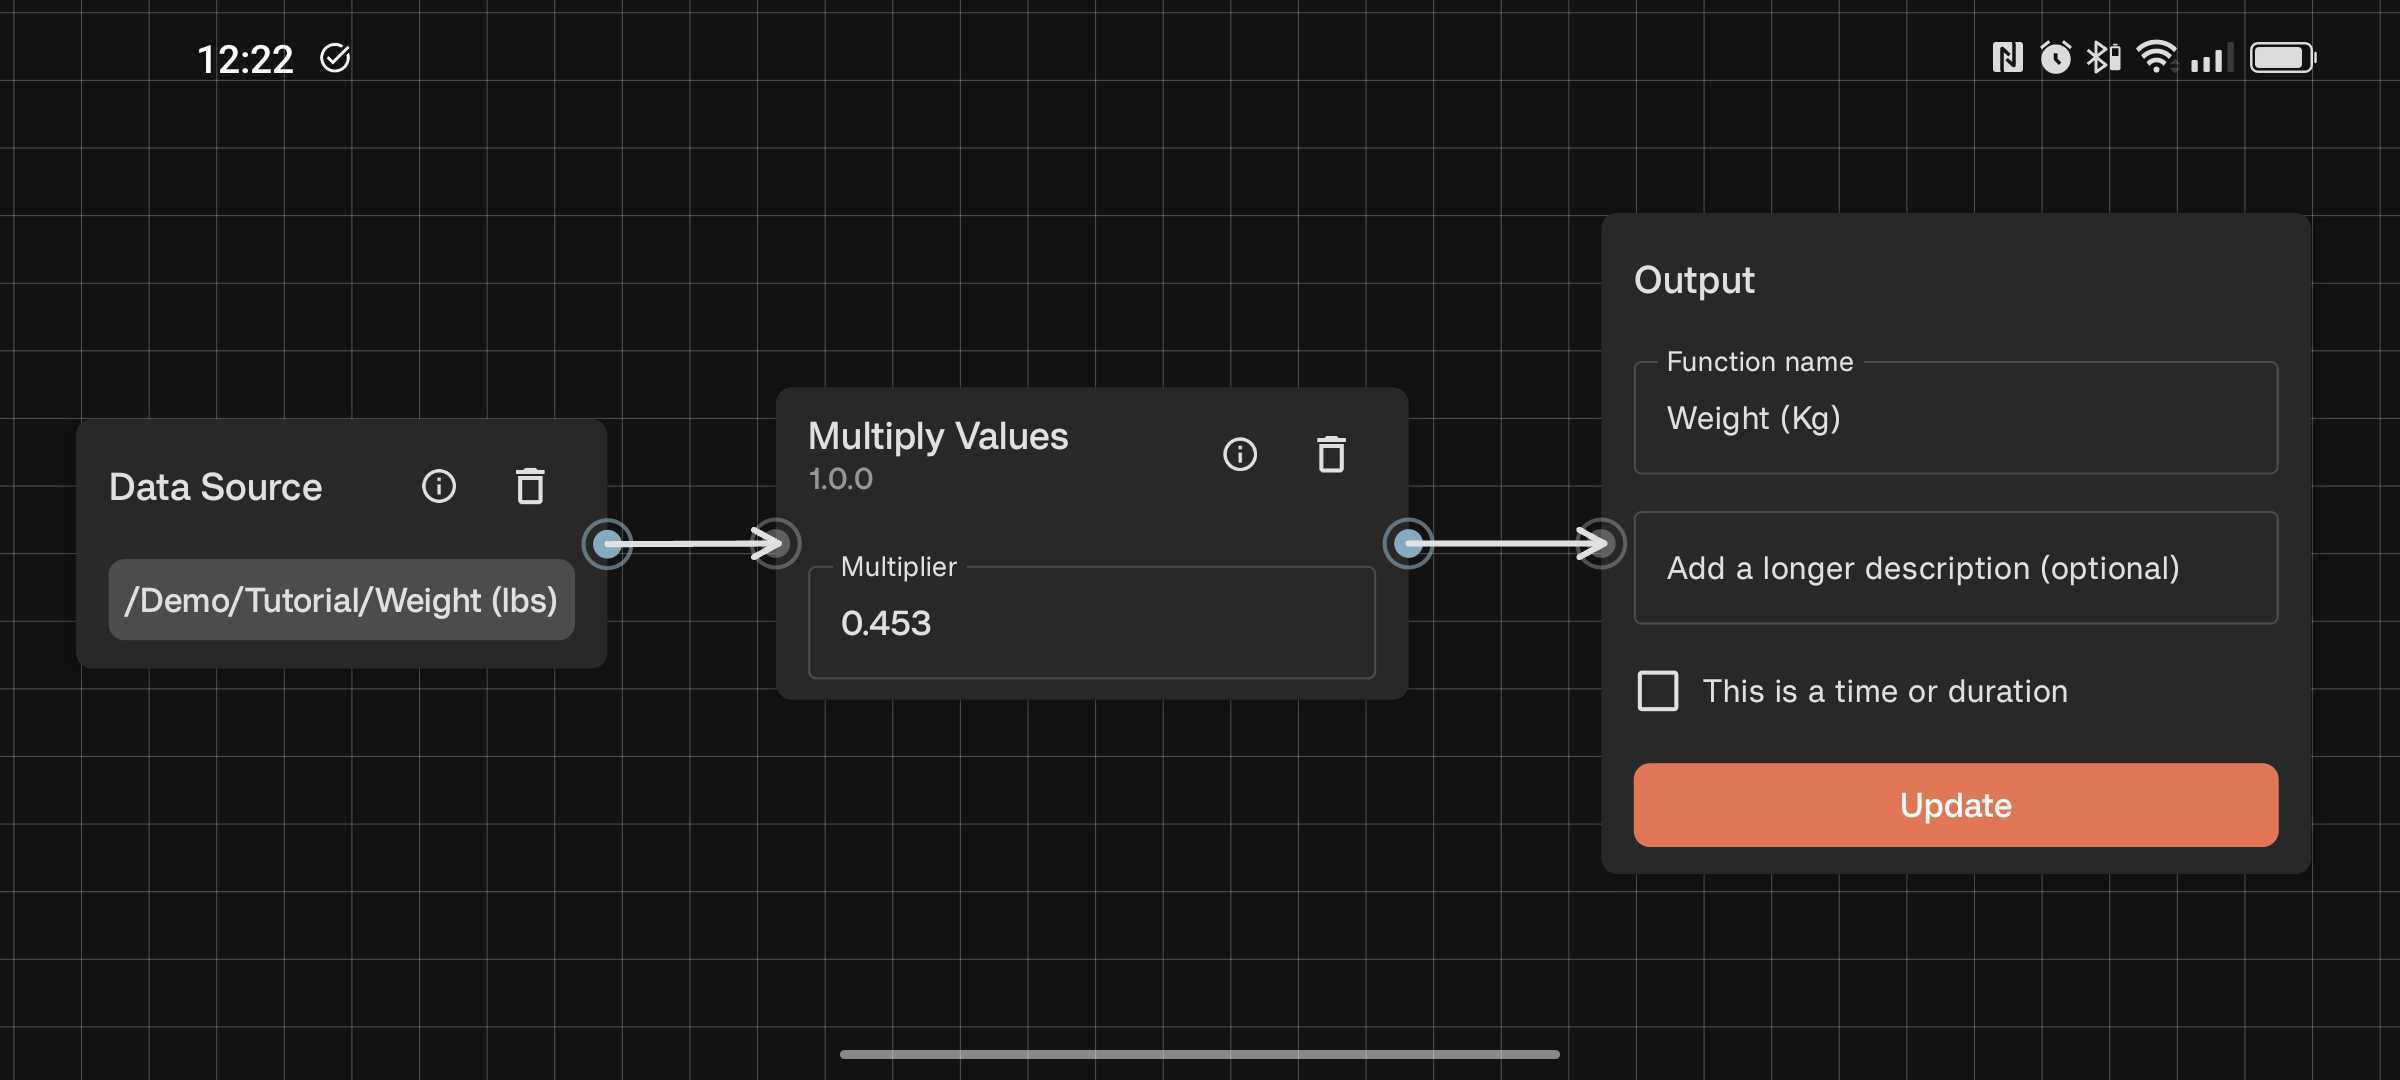This screenshot has width=2400, height=1080.
Task: Open info for the Multiply Values node
Action: 1240,454
